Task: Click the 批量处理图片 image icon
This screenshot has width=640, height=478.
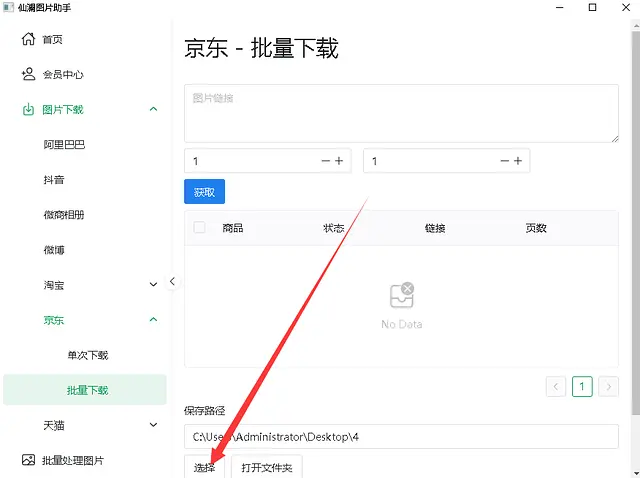Action: 28,460
